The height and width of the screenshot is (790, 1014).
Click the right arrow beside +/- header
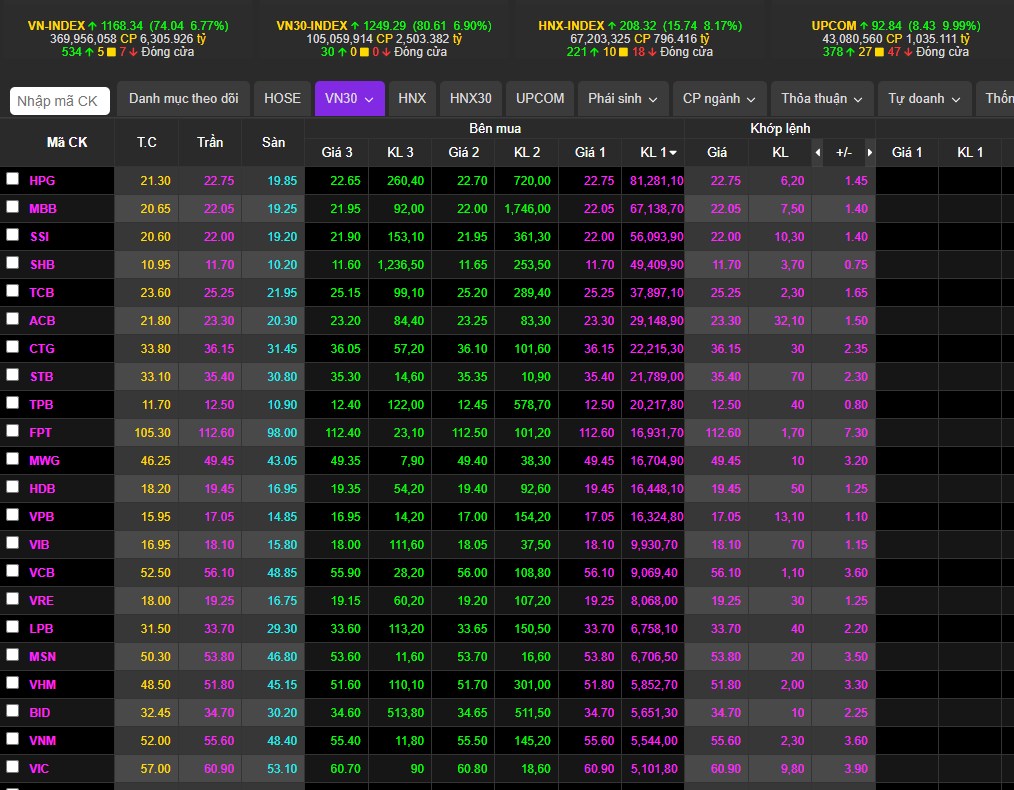tap(869, 153)
